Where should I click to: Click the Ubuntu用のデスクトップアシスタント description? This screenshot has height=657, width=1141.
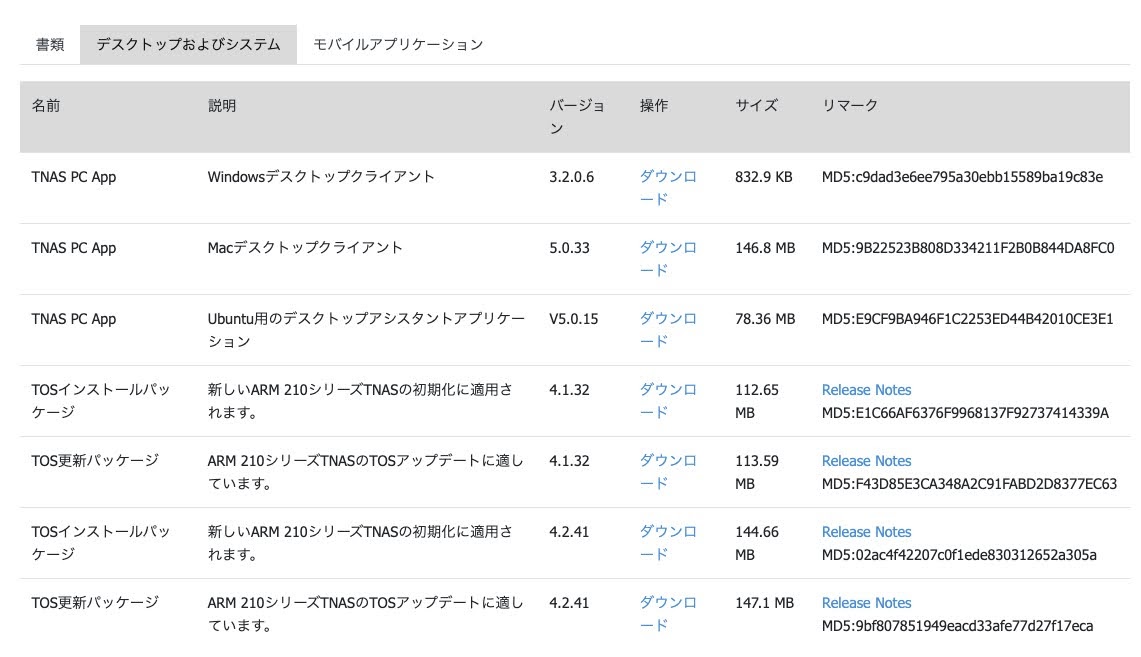(x=366, y=330)
